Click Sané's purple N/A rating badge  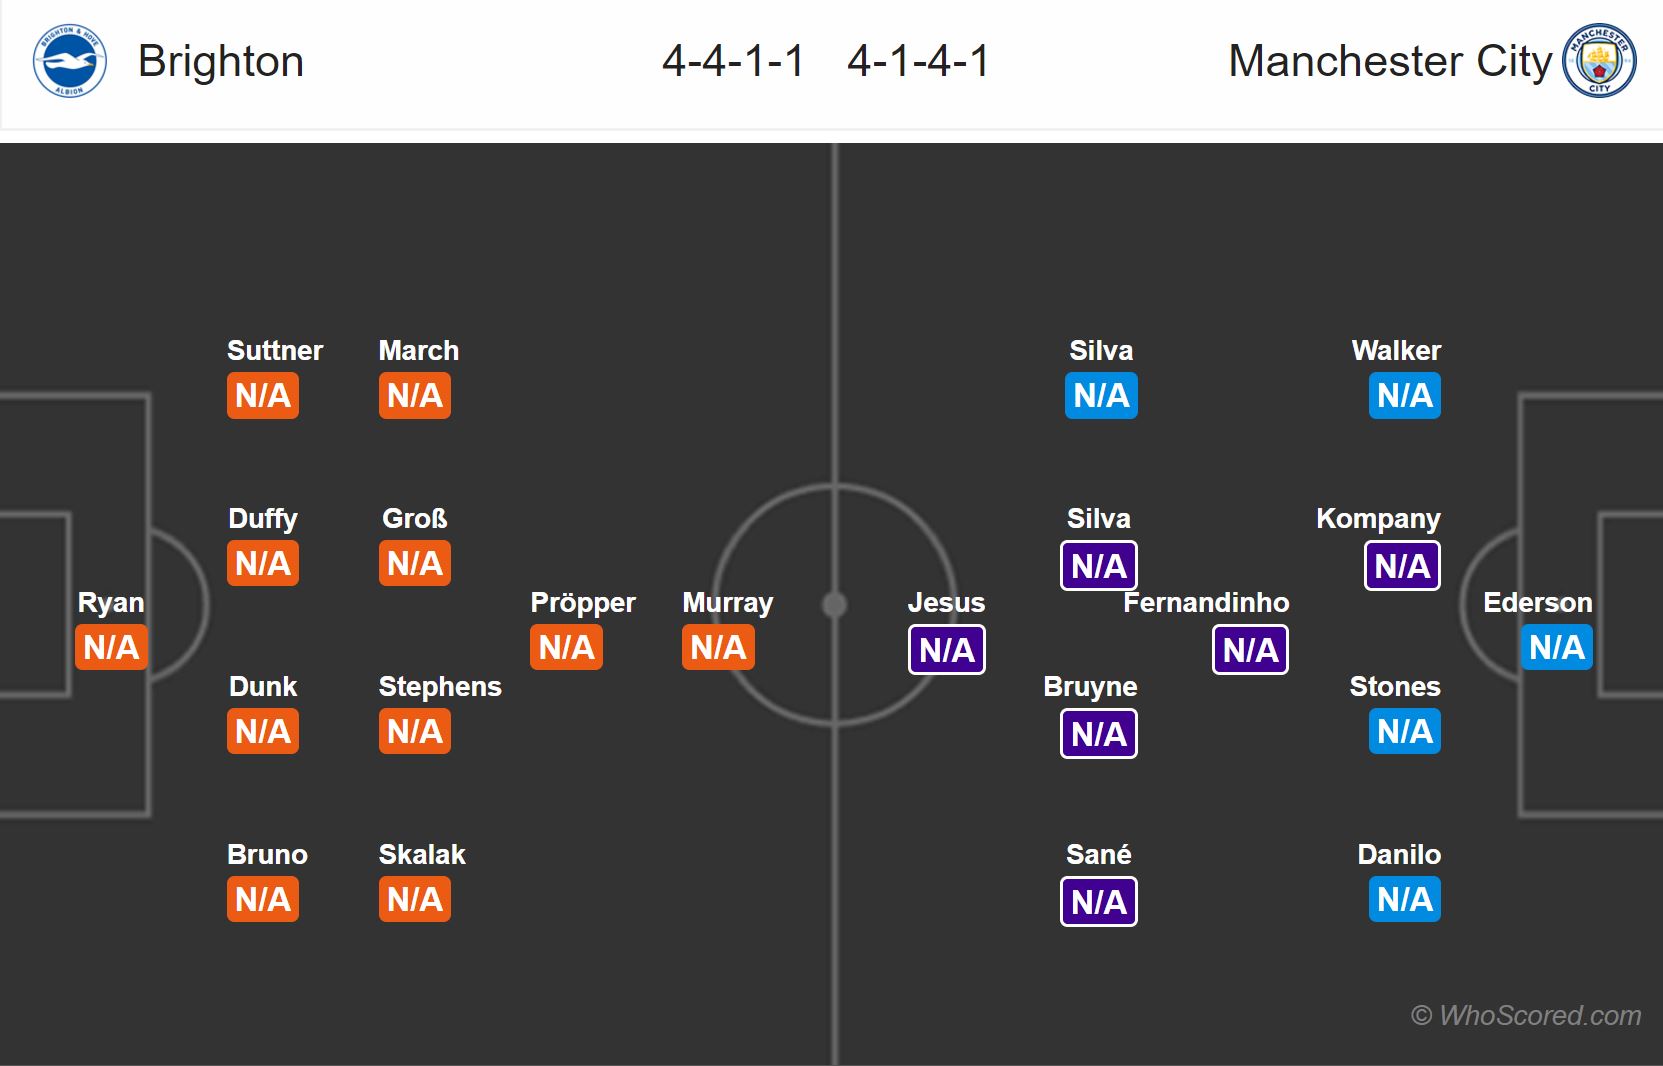pyautogui.click(x=1099, y=902)
